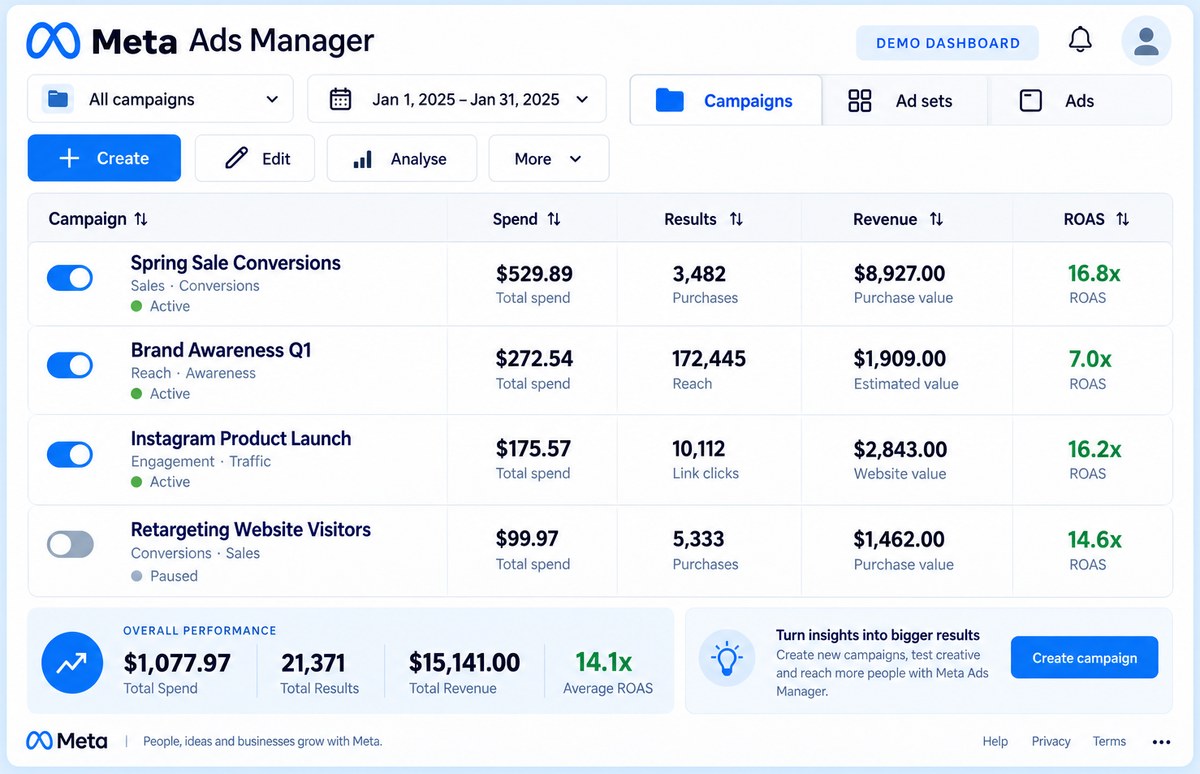Open the All campaigns dropdown
Viewport: 1200px width, 774px height.
[x=160, y=99]
